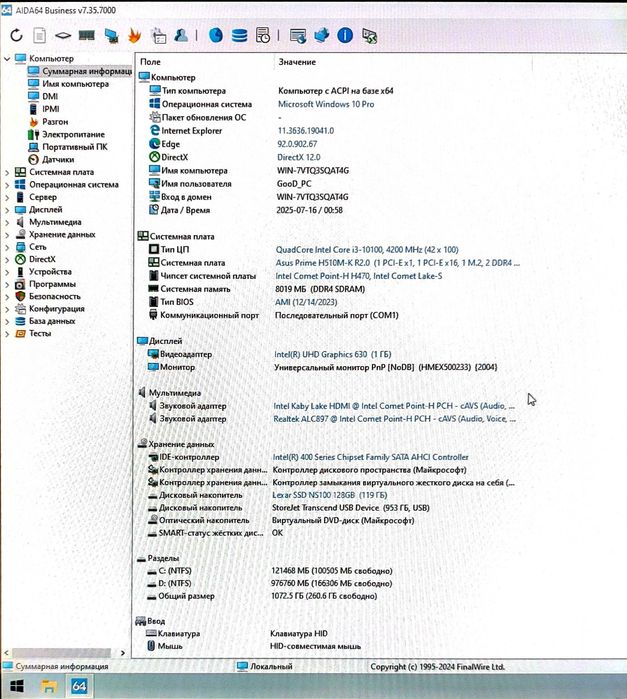This screenshot has width=627, height=699.
Task: Launch the flame stability test icon
Action: click(x=134, y=35)
